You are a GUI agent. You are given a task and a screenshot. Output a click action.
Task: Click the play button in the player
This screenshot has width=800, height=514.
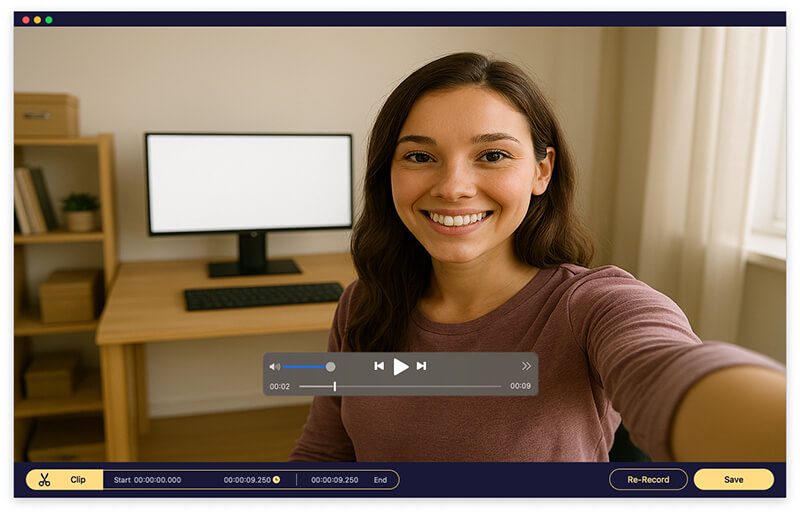click(401, 367)
